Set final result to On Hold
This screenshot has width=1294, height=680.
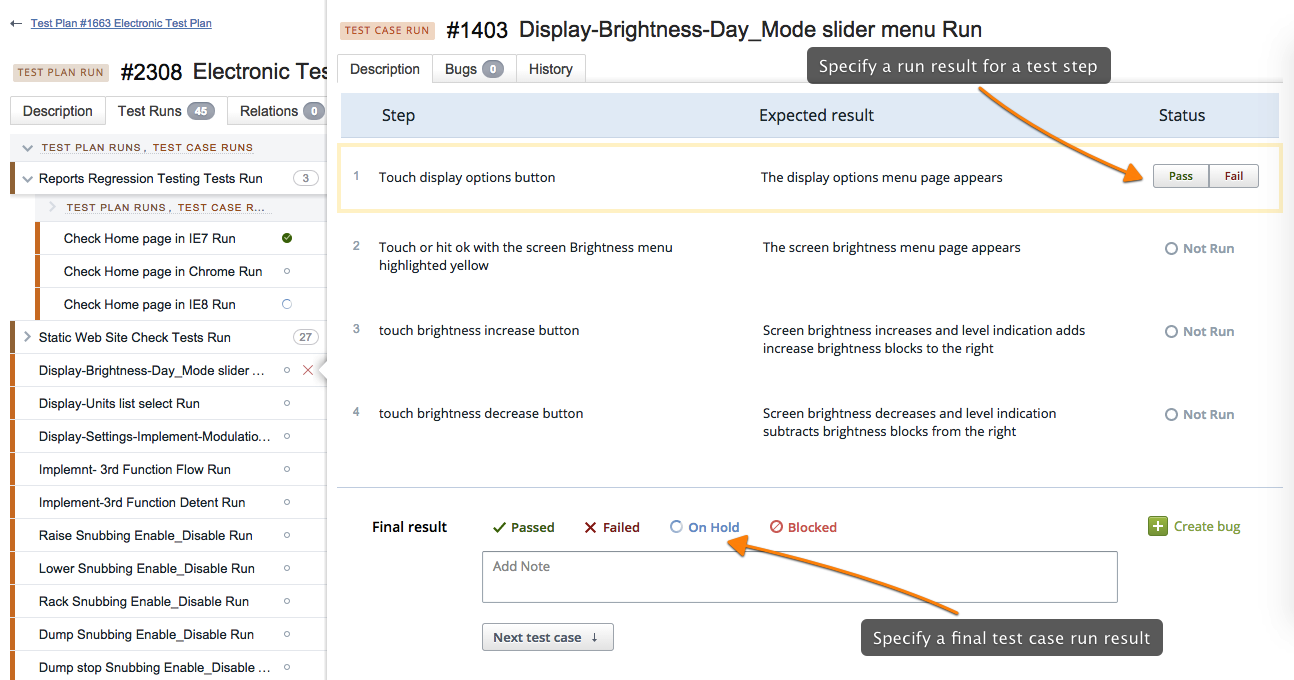[704, 527]
